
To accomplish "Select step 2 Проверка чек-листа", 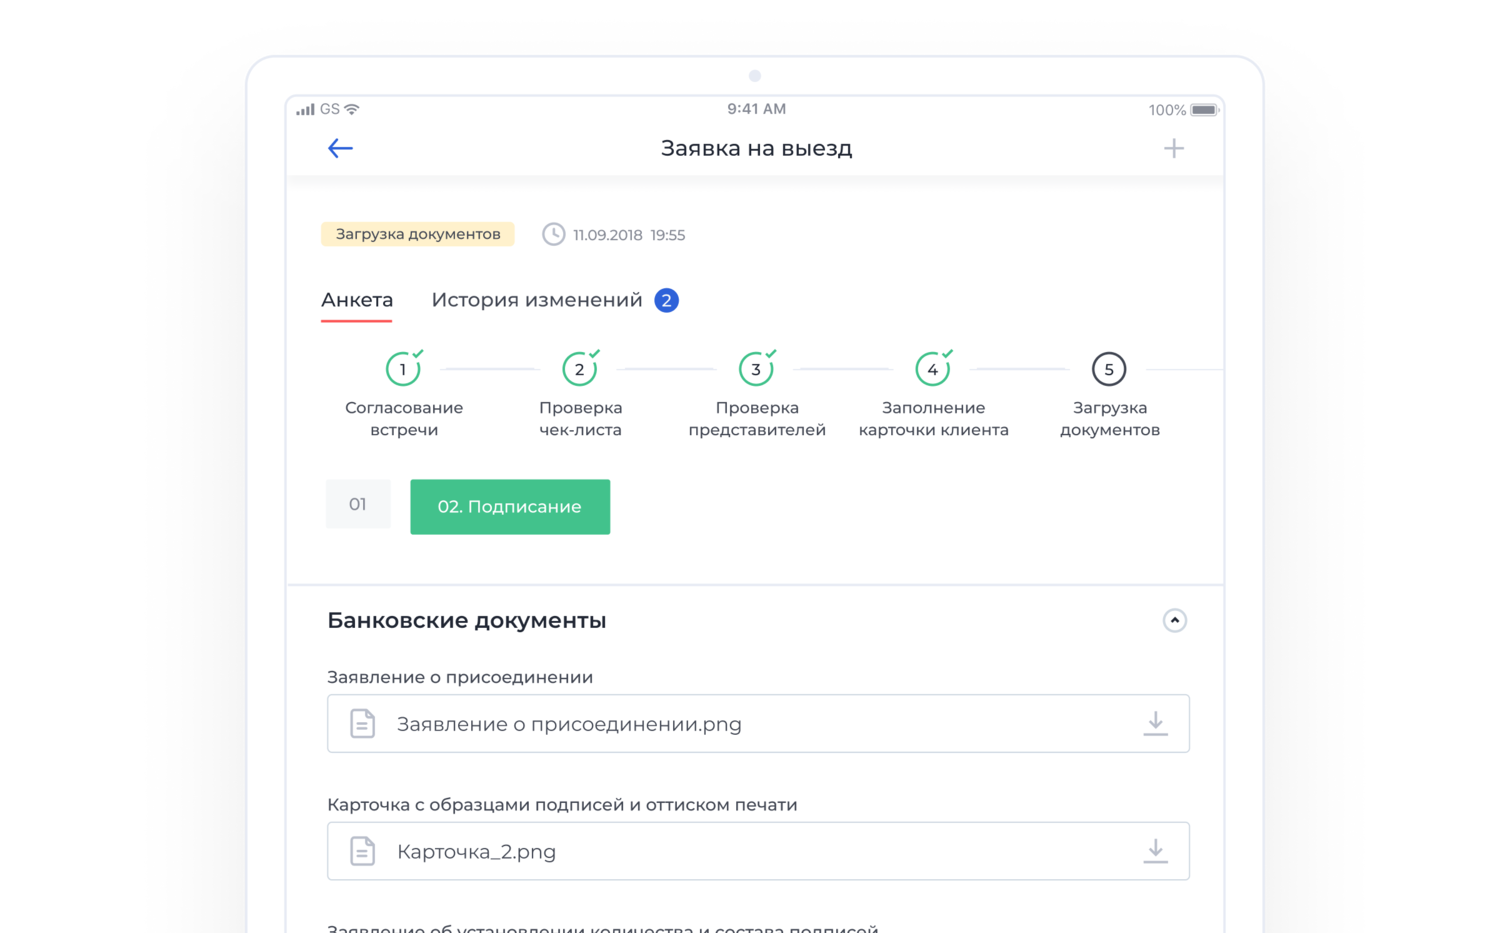I will (x=580, y=394).
